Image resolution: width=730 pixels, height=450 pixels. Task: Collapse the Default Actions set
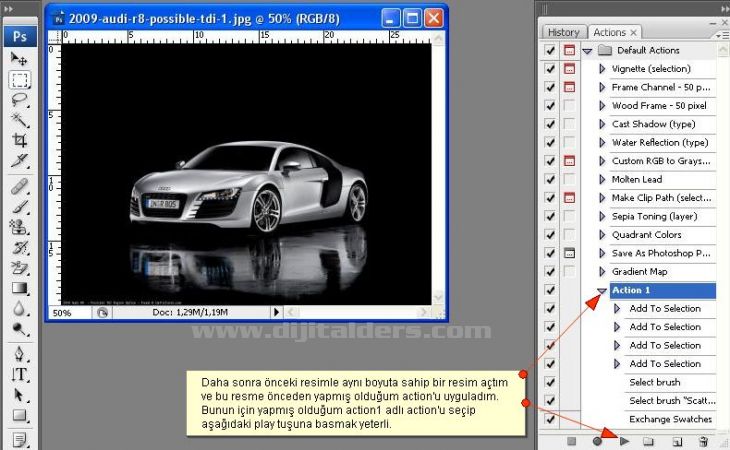(587, 51)
